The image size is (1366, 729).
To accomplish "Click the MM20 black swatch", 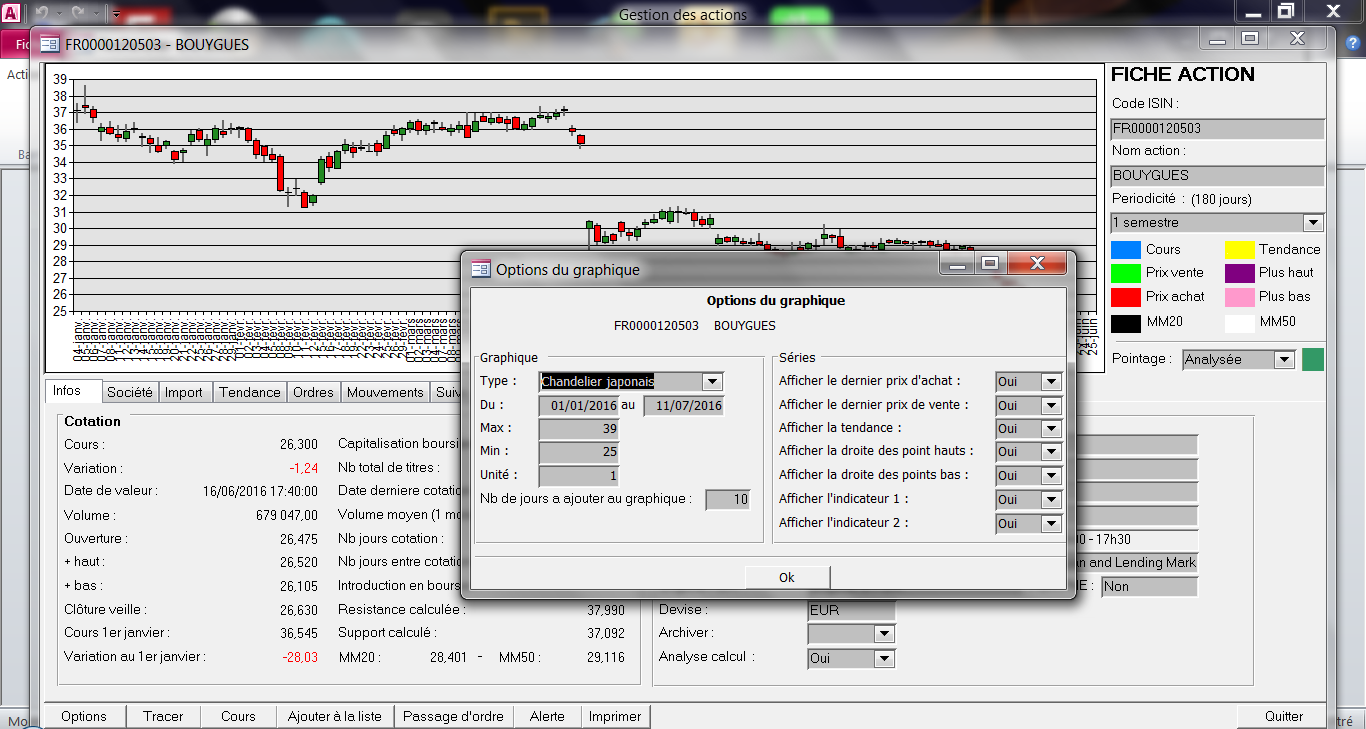I will tap(1126, 323).
